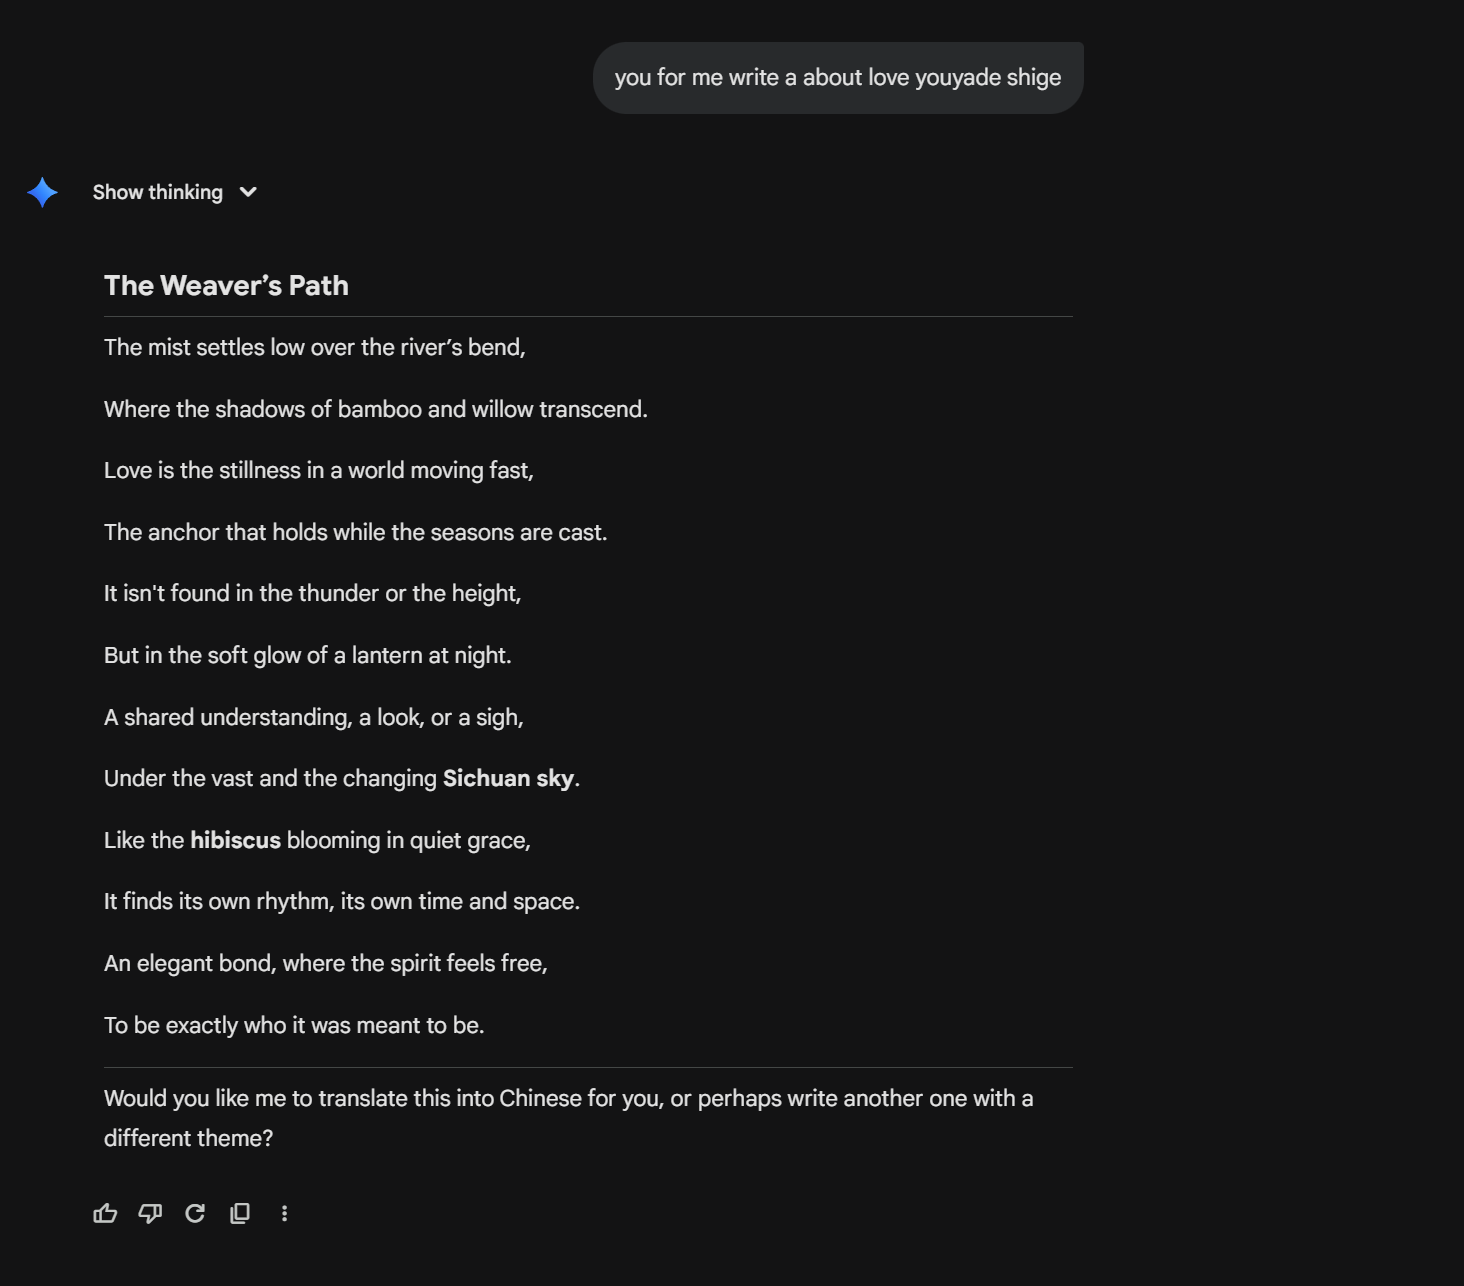Image resolution: width=1464 pixels, height=1286 pixels.
Task: Expand the Show thinking chevron
Action: pyautogui.click(x=248, y=192)
